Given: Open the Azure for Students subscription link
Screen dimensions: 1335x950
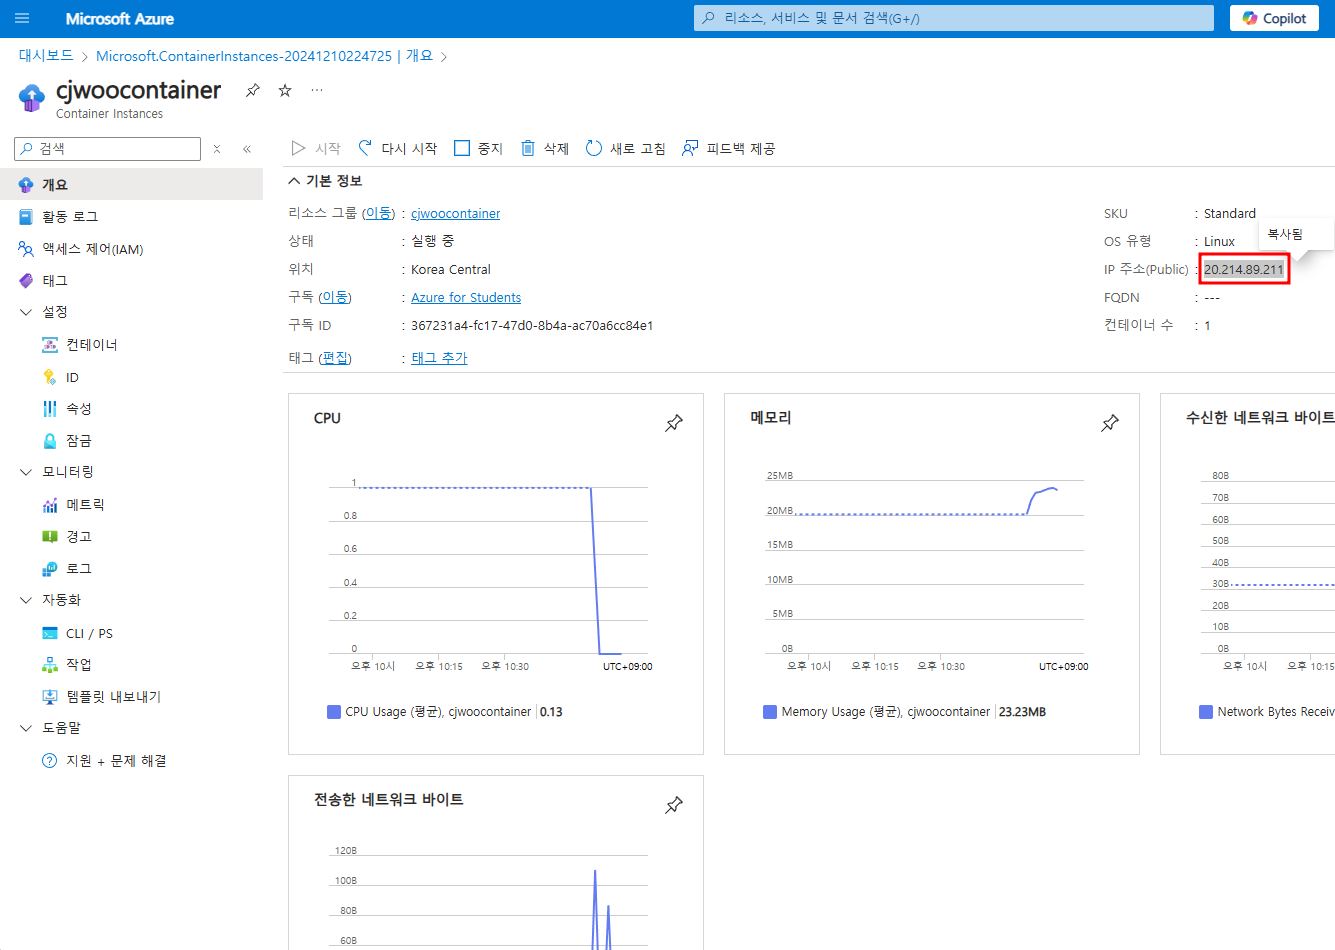Looking at the screenshot, I should pyautogui.click(x=466, y=298).
